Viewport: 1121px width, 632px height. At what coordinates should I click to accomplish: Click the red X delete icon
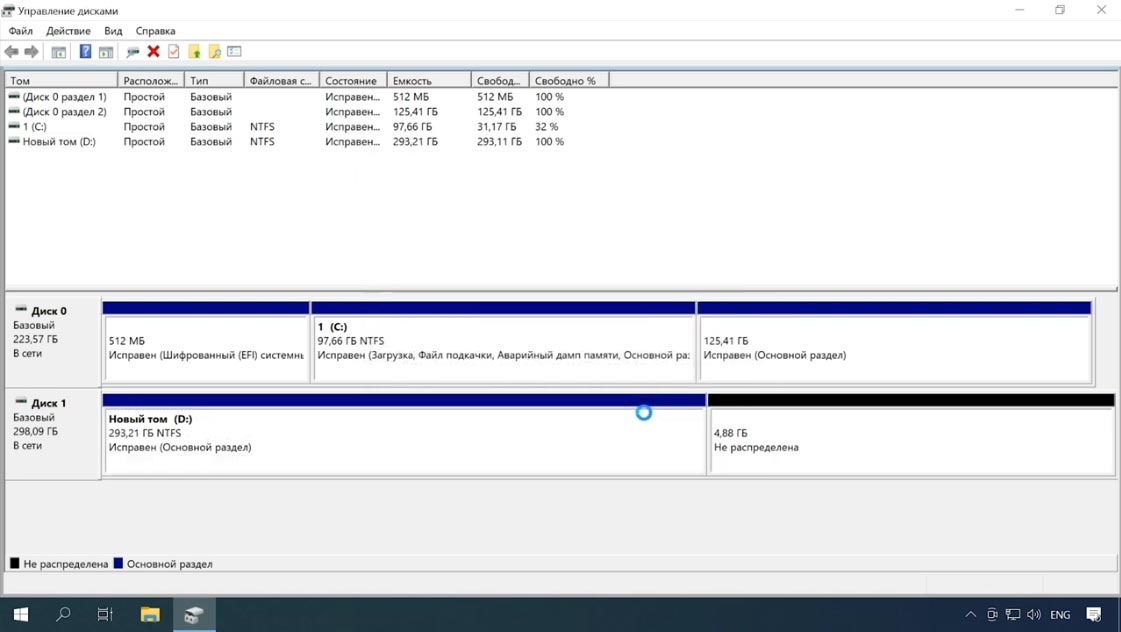point(153,51)
